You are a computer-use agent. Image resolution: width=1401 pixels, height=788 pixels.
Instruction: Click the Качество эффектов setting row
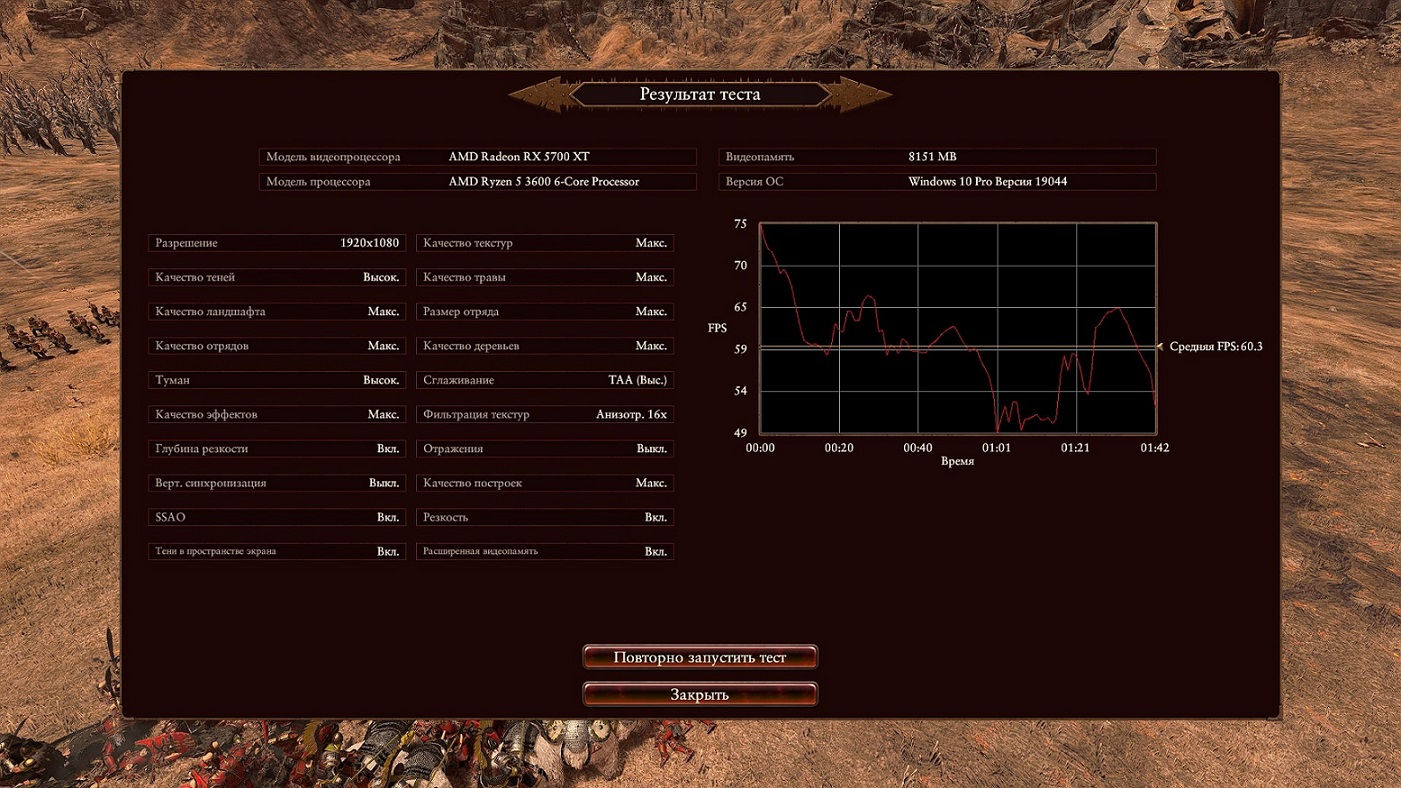(x=277, y=414)
